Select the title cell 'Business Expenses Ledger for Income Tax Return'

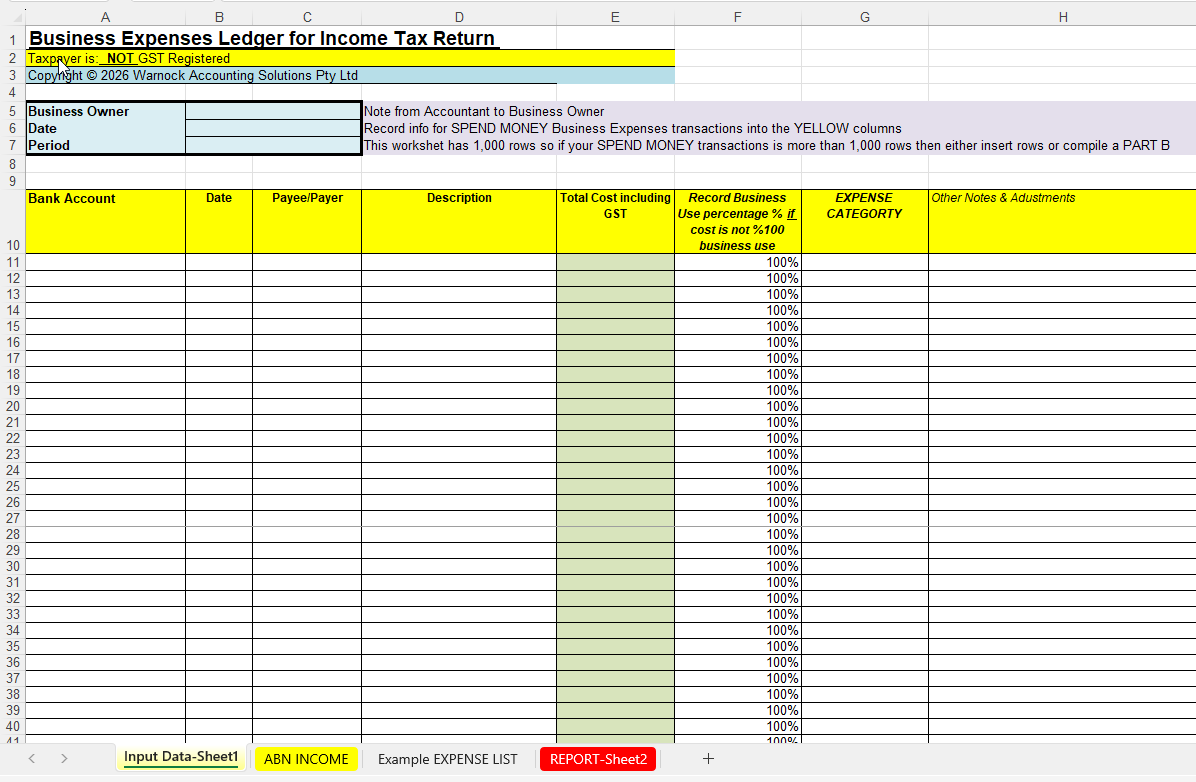262,38
